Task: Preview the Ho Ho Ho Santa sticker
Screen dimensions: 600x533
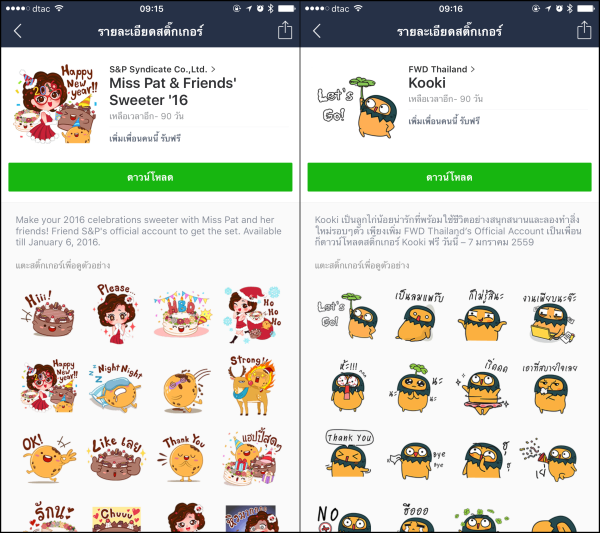Action: point(253,315)
